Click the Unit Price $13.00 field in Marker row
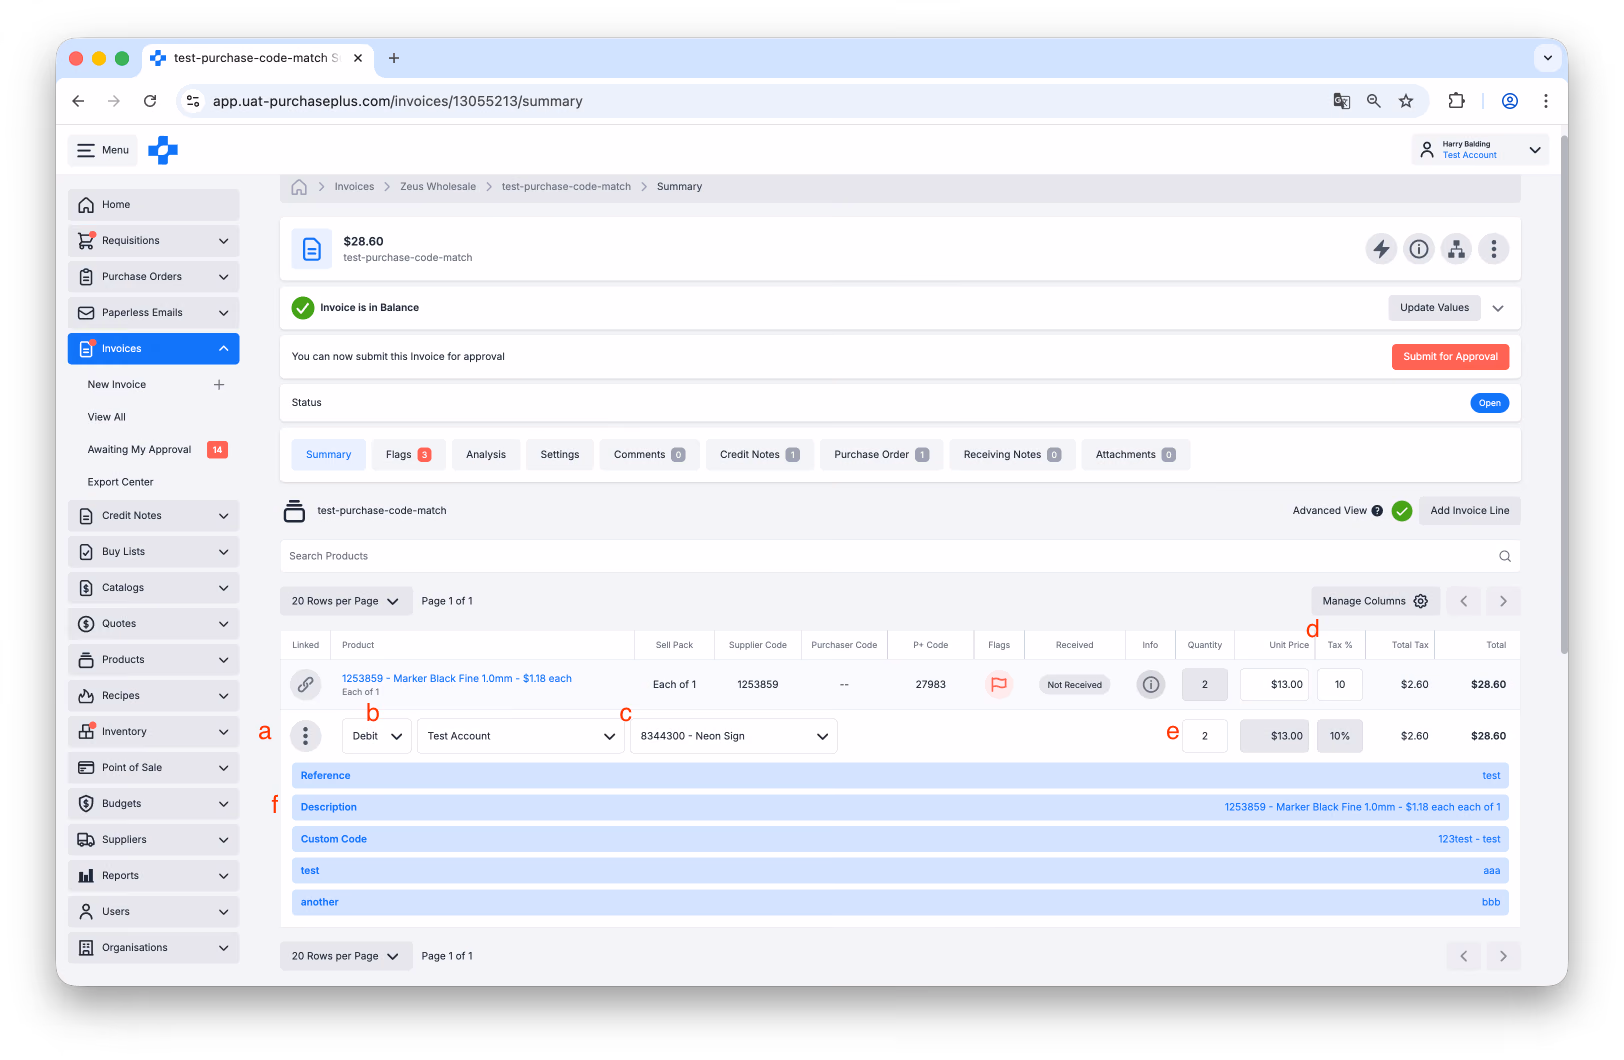 [1274, 685]
